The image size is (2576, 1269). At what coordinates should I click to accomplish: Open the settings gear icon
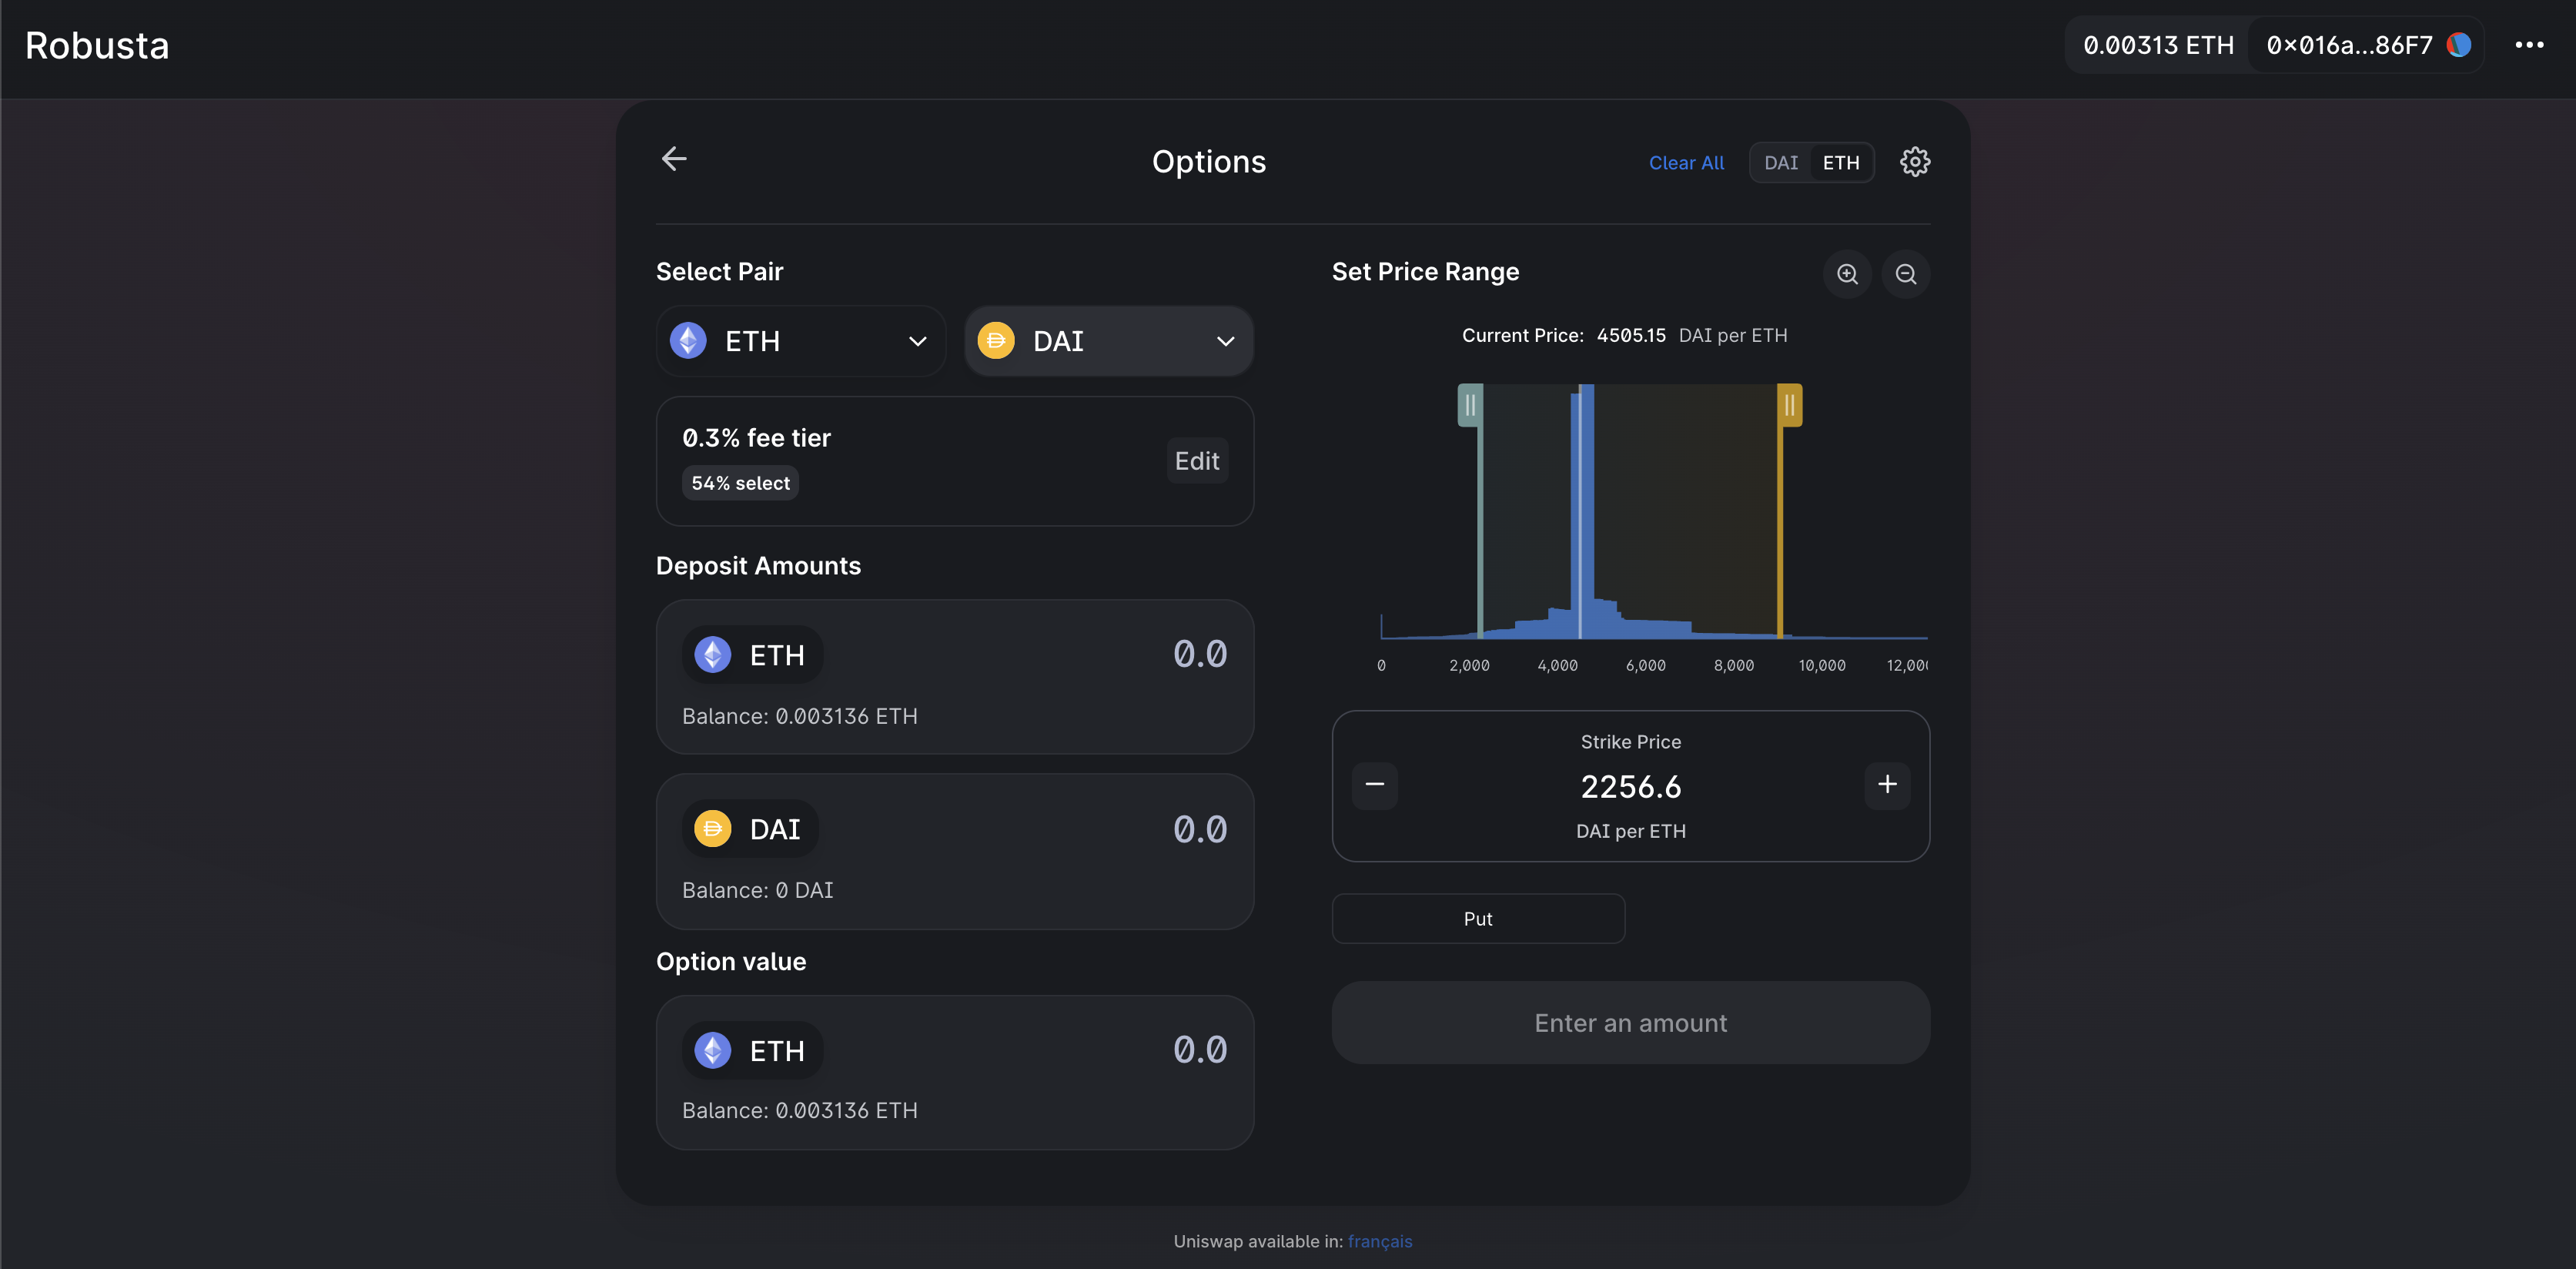pos(1914,162)
